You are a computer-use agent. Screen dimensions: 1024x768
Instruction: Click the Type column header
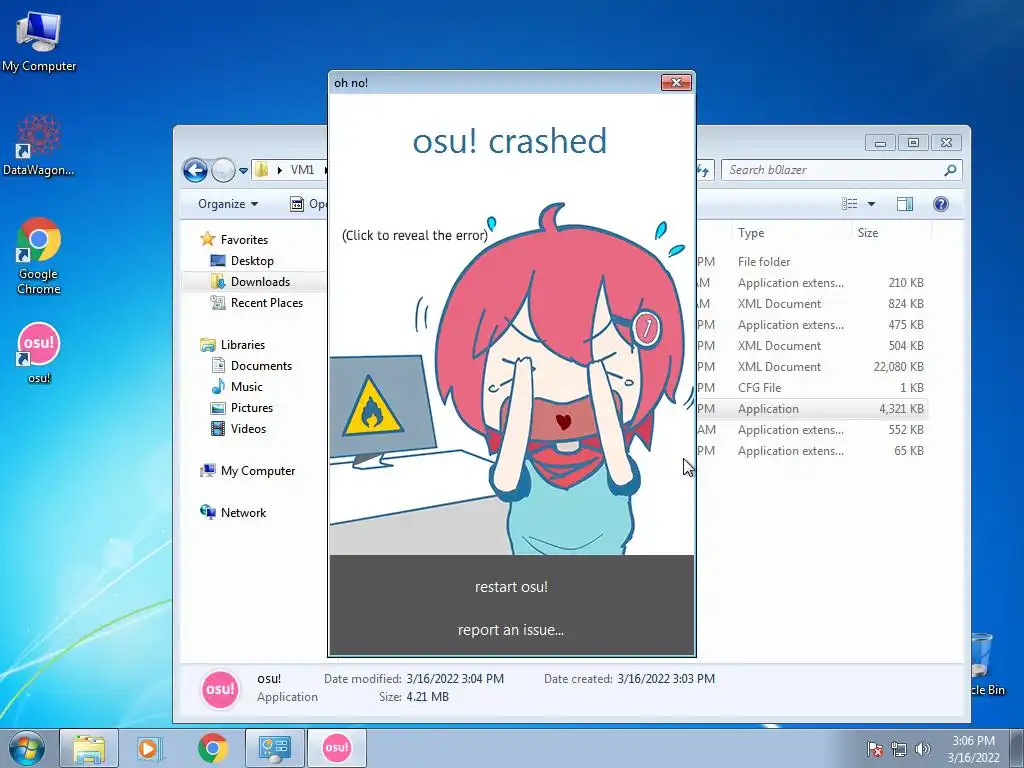click(x=751, y=232)
